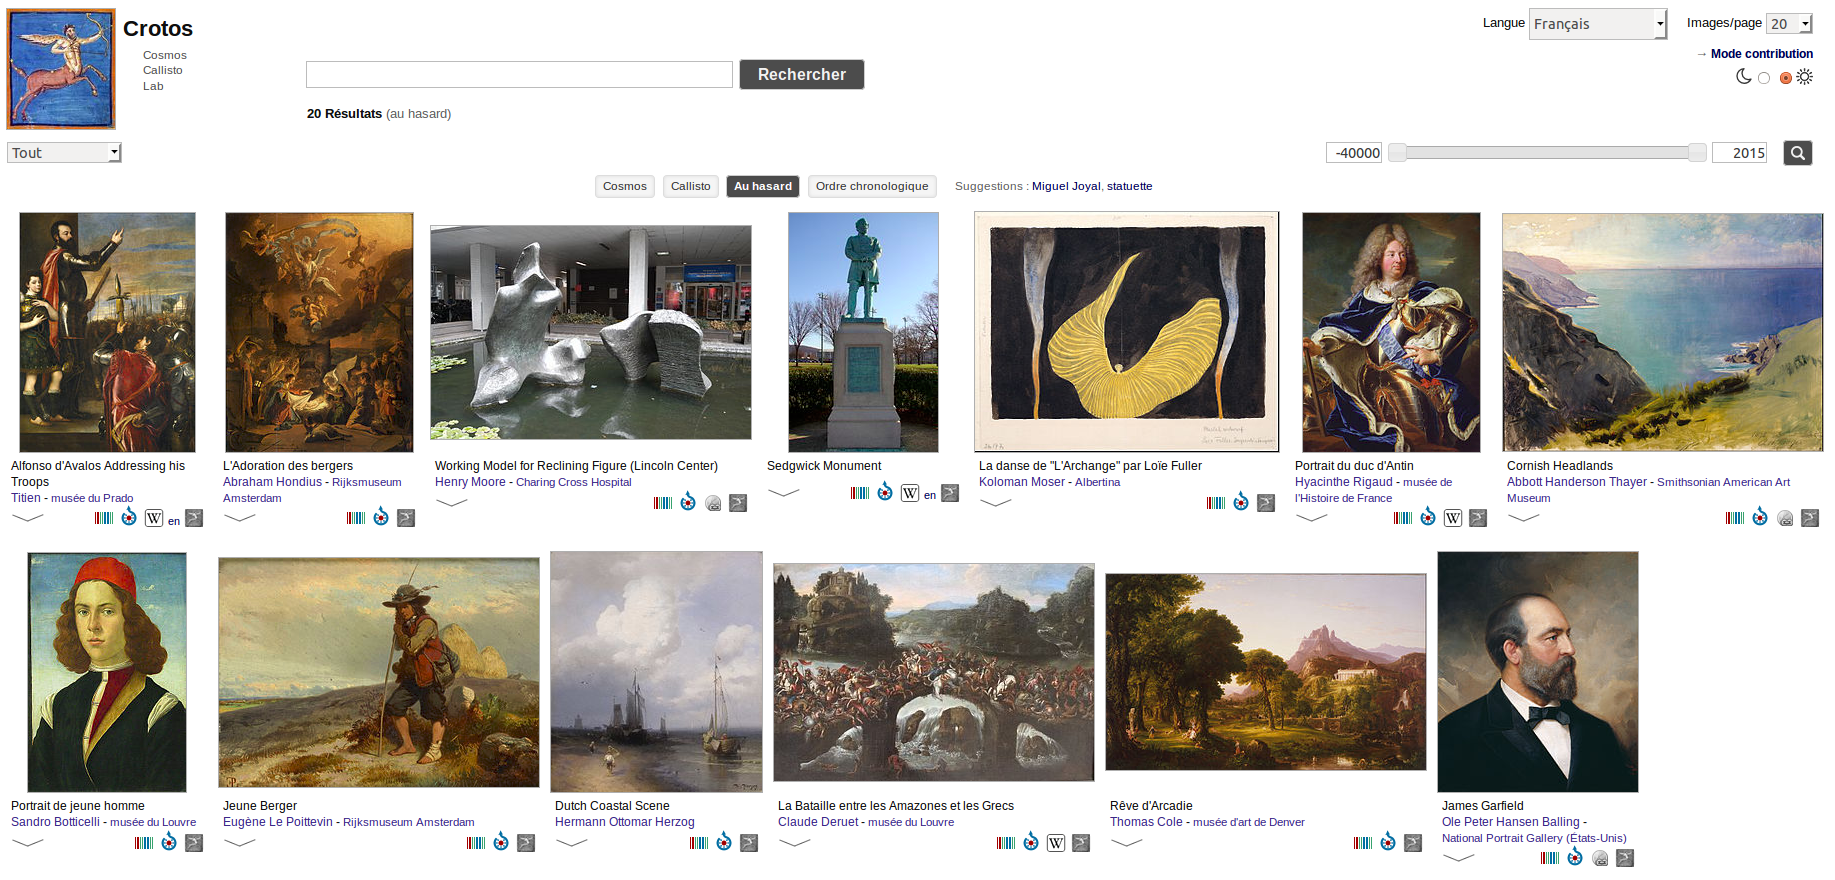1835x880 pixels.
Task: Open Wikipedia W icon for La Bataille entre les Amazones
Action: point(1056,843)
